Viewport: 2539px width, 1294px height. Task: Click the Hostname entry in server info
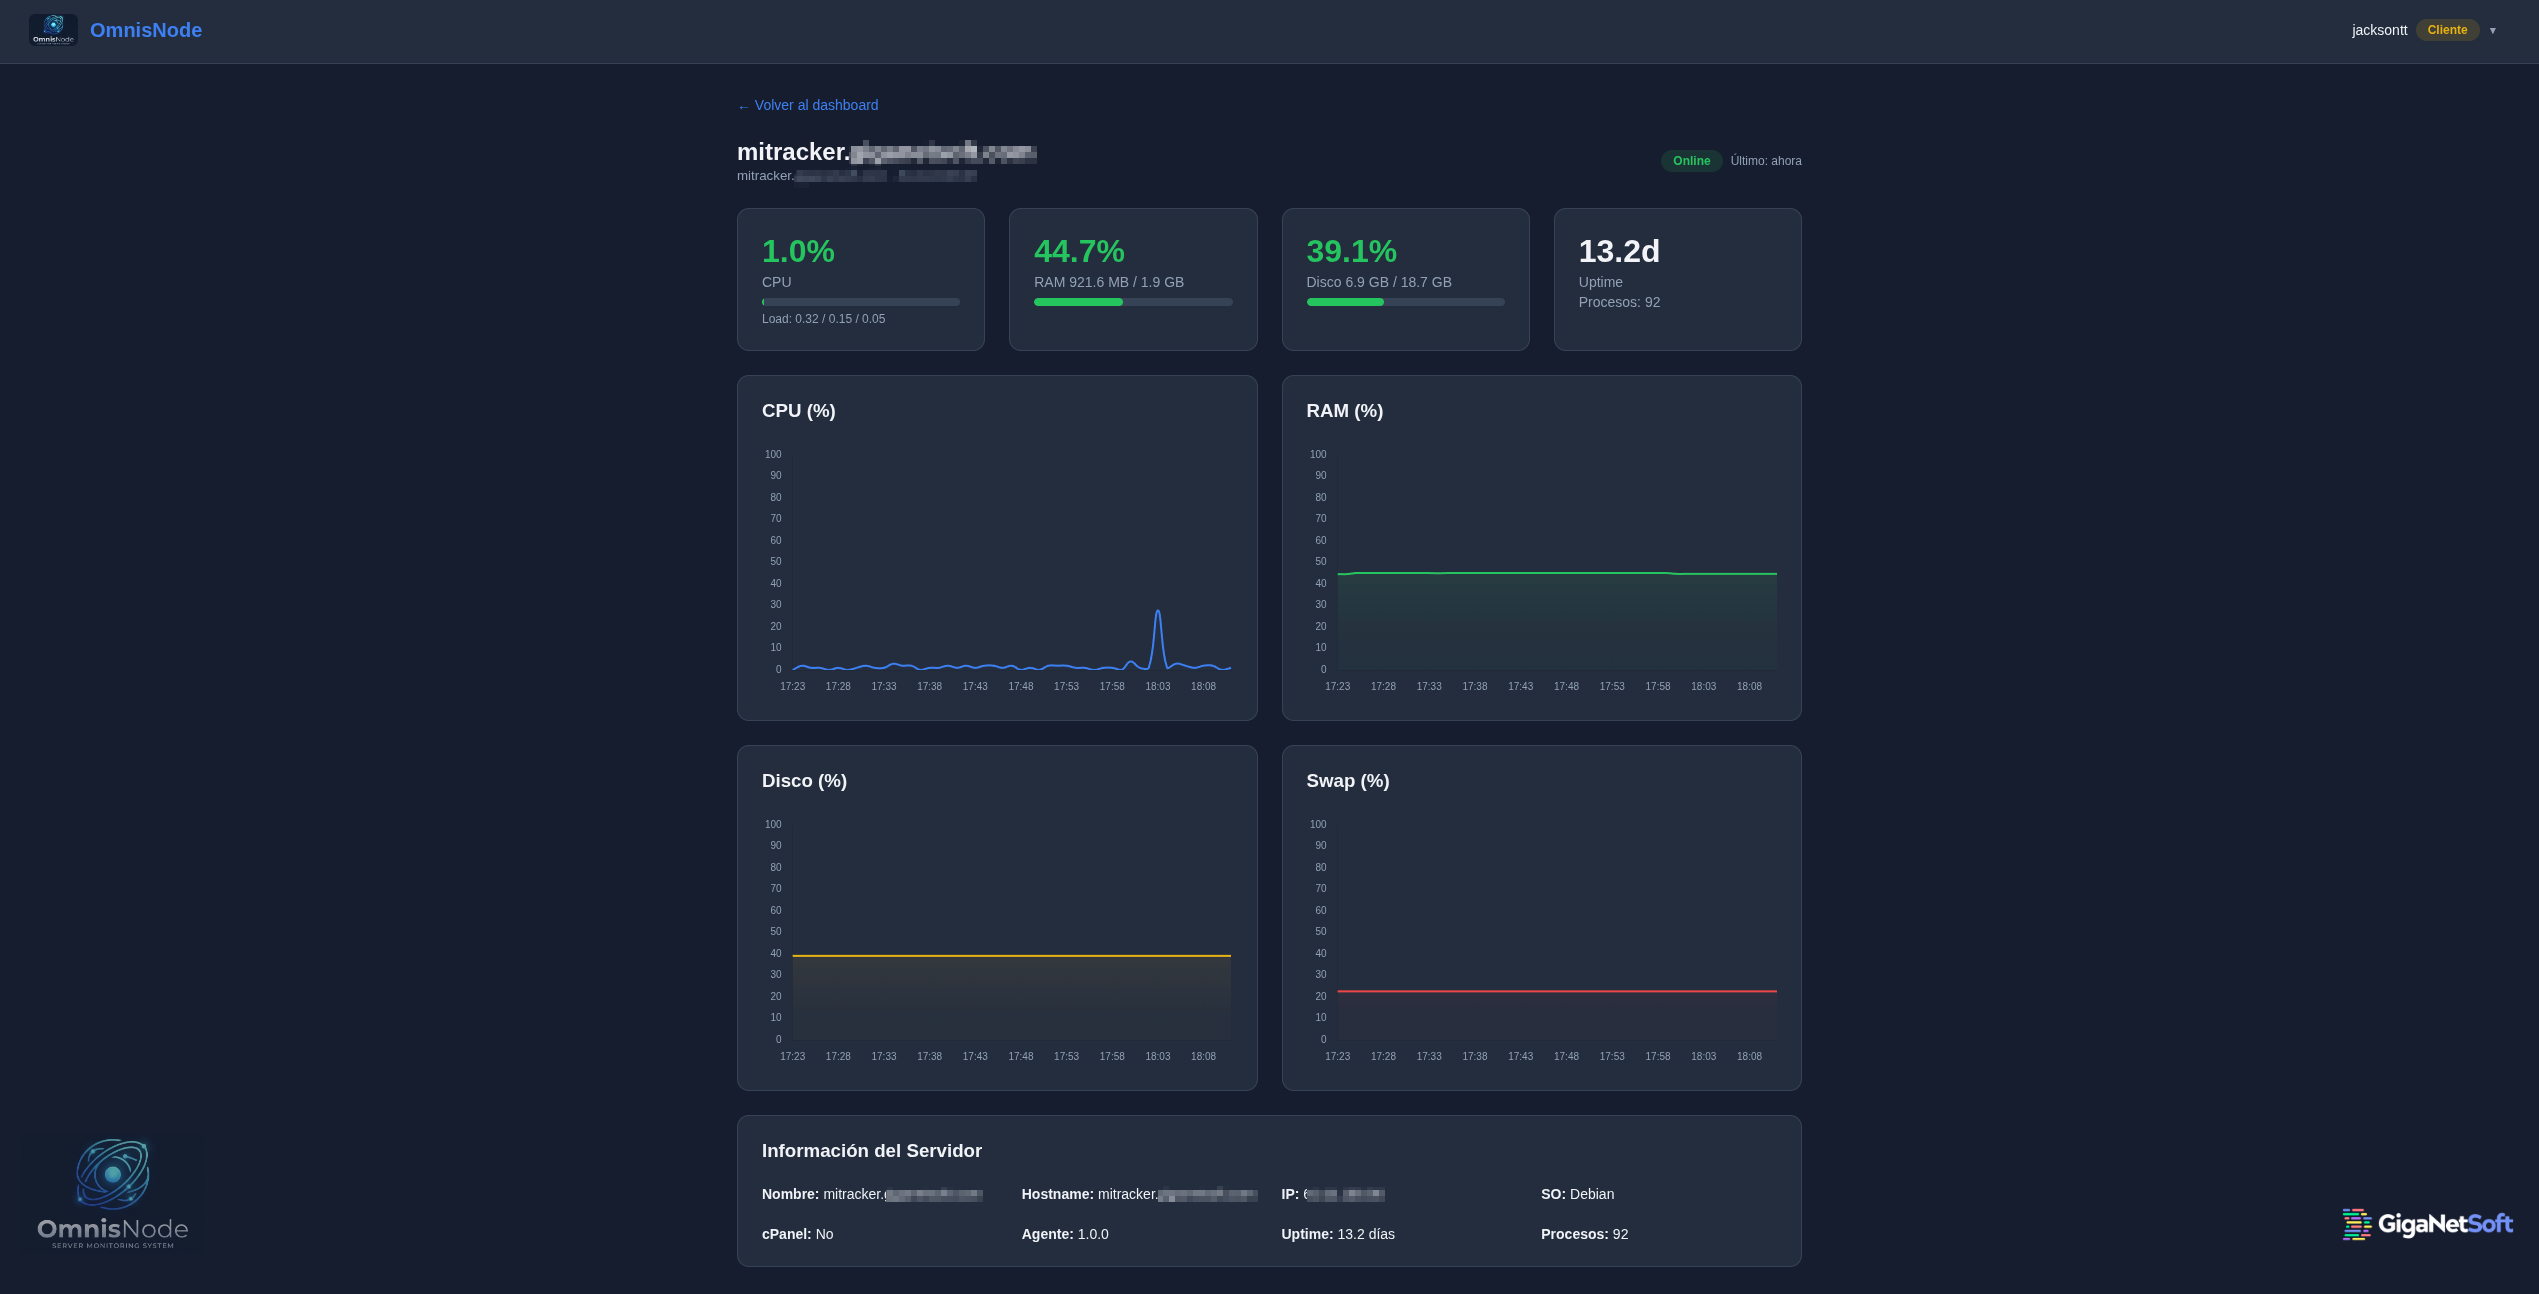click(1139, 1194)
